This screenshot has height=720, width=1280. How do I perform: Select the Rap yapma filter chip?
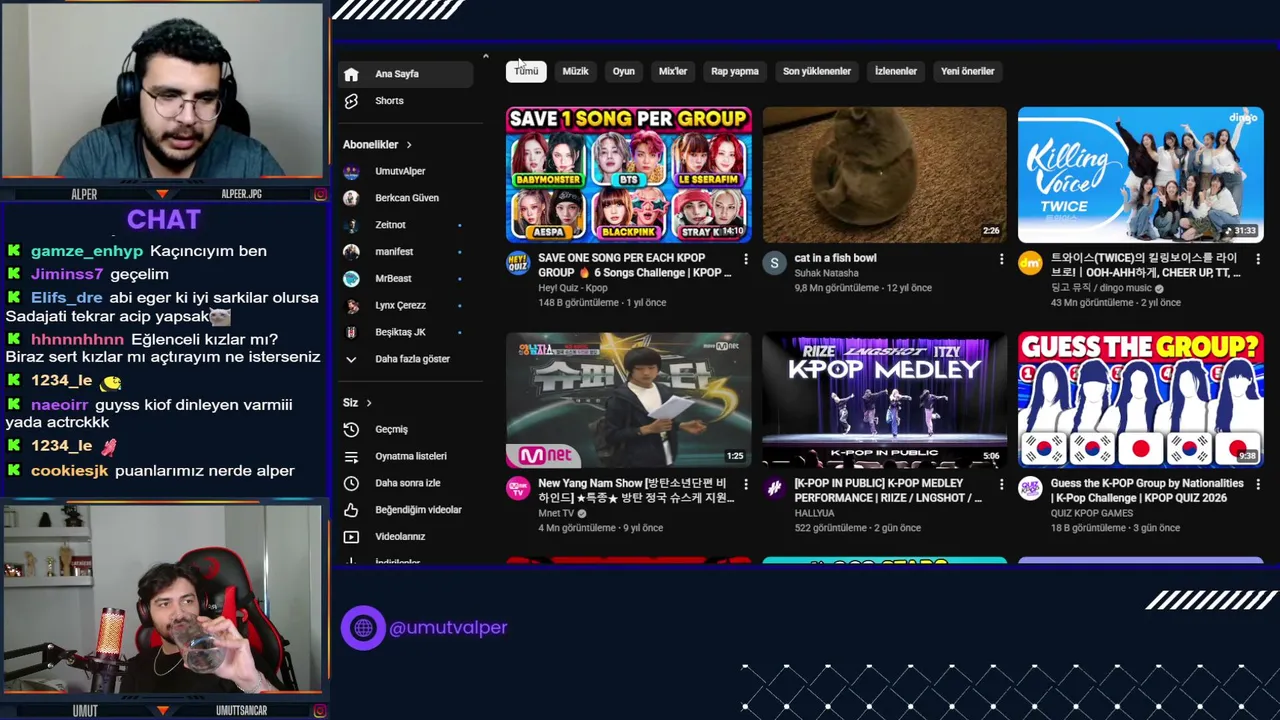click(x=735, y=71)
